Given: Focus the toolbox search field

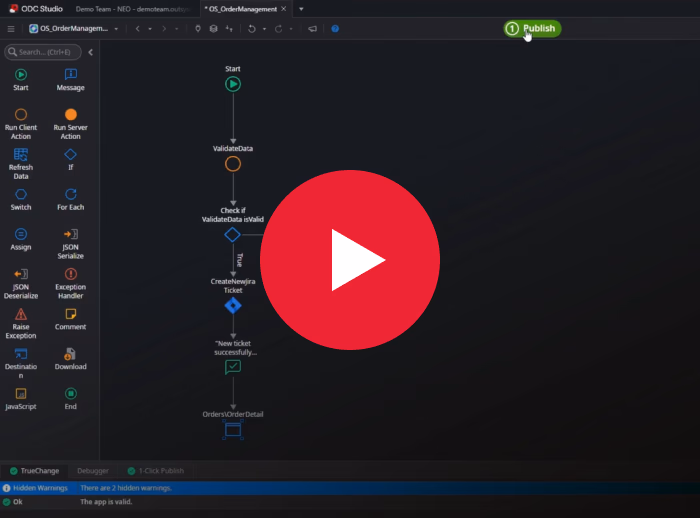Looking at the screenshot, I should (x=43, y=52).
